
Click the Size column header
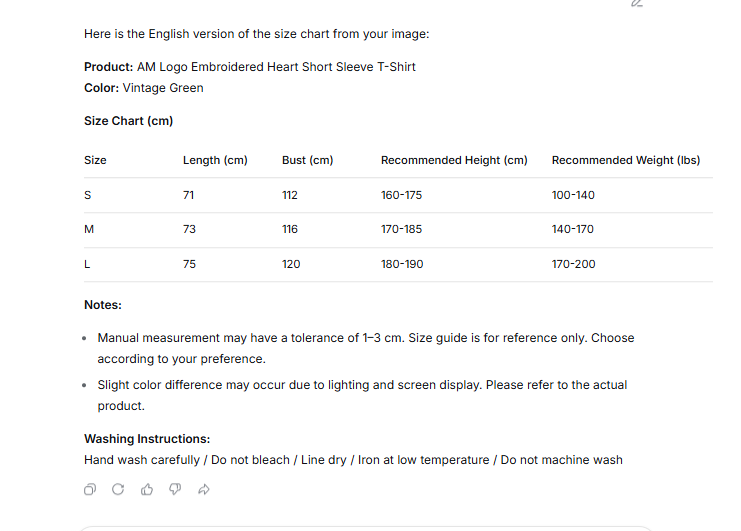[x=95, y=160]
